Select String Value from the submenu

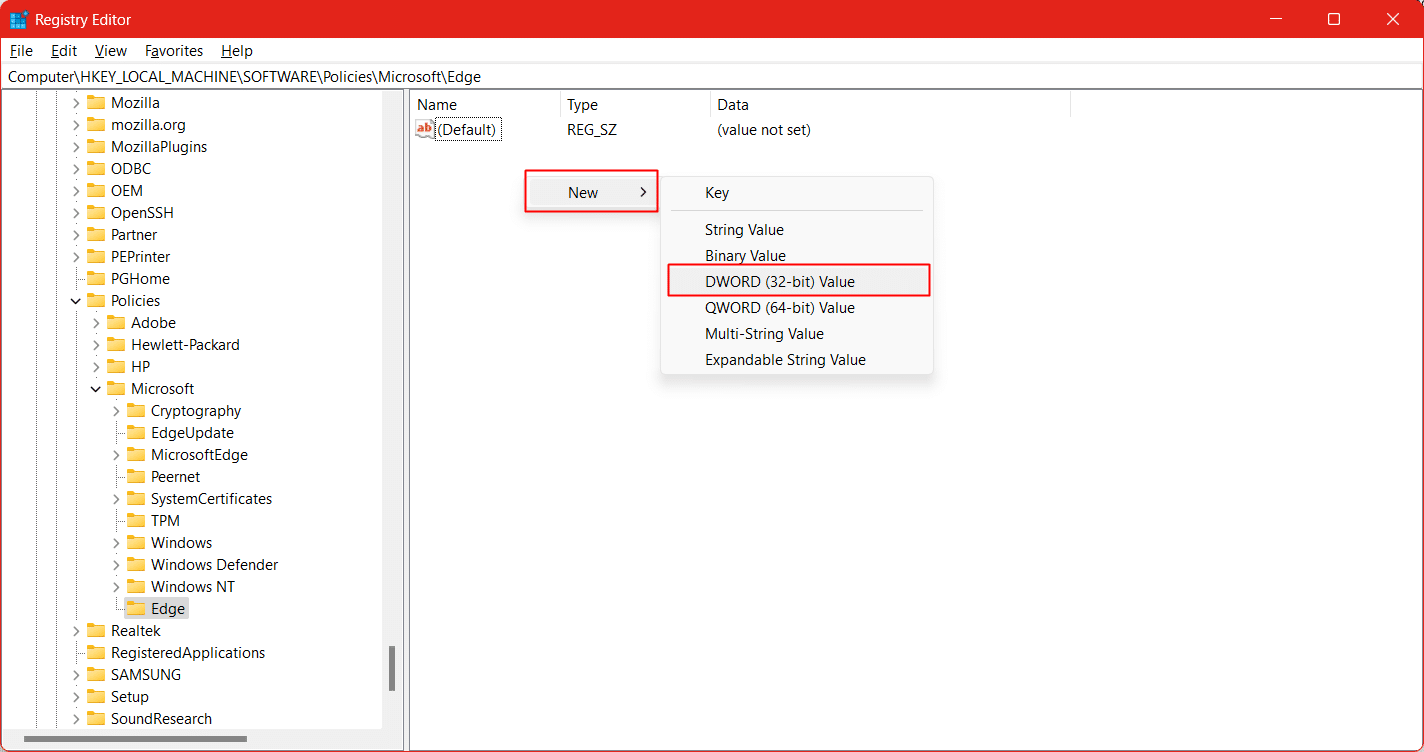tap(797, 230)
